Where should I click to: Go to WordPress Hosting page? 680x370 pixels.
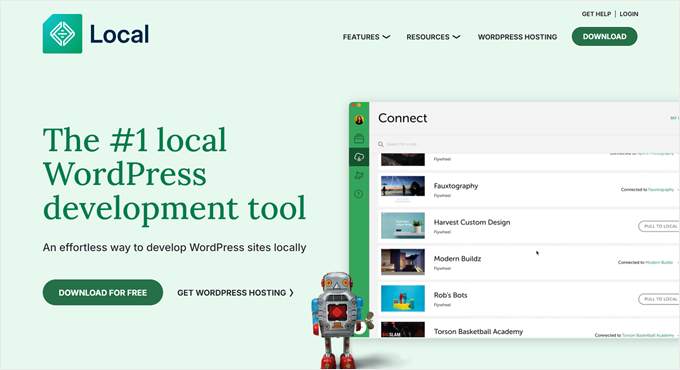(x=517, y=37)
